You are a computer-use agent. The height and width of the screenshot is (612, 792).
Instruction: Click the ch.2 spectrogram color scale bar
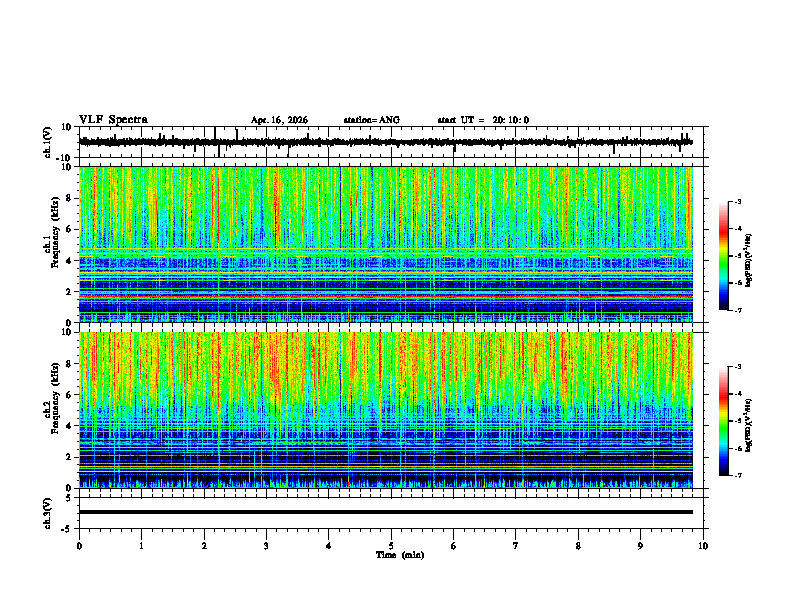(723, 421)
